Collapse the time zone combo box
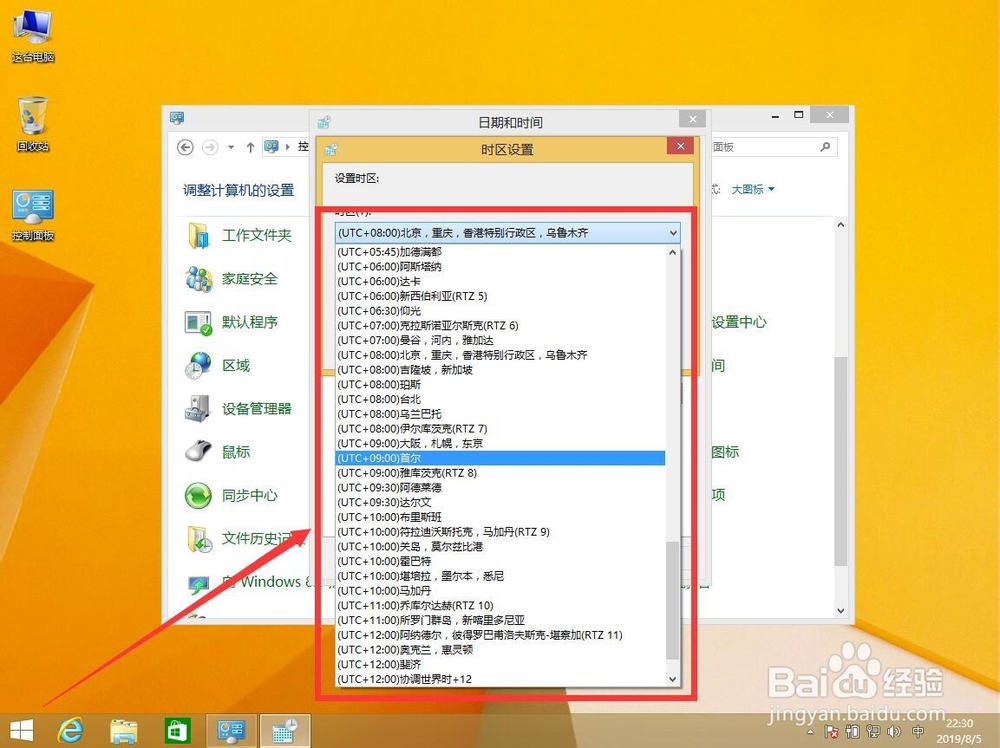 (673, 233)
